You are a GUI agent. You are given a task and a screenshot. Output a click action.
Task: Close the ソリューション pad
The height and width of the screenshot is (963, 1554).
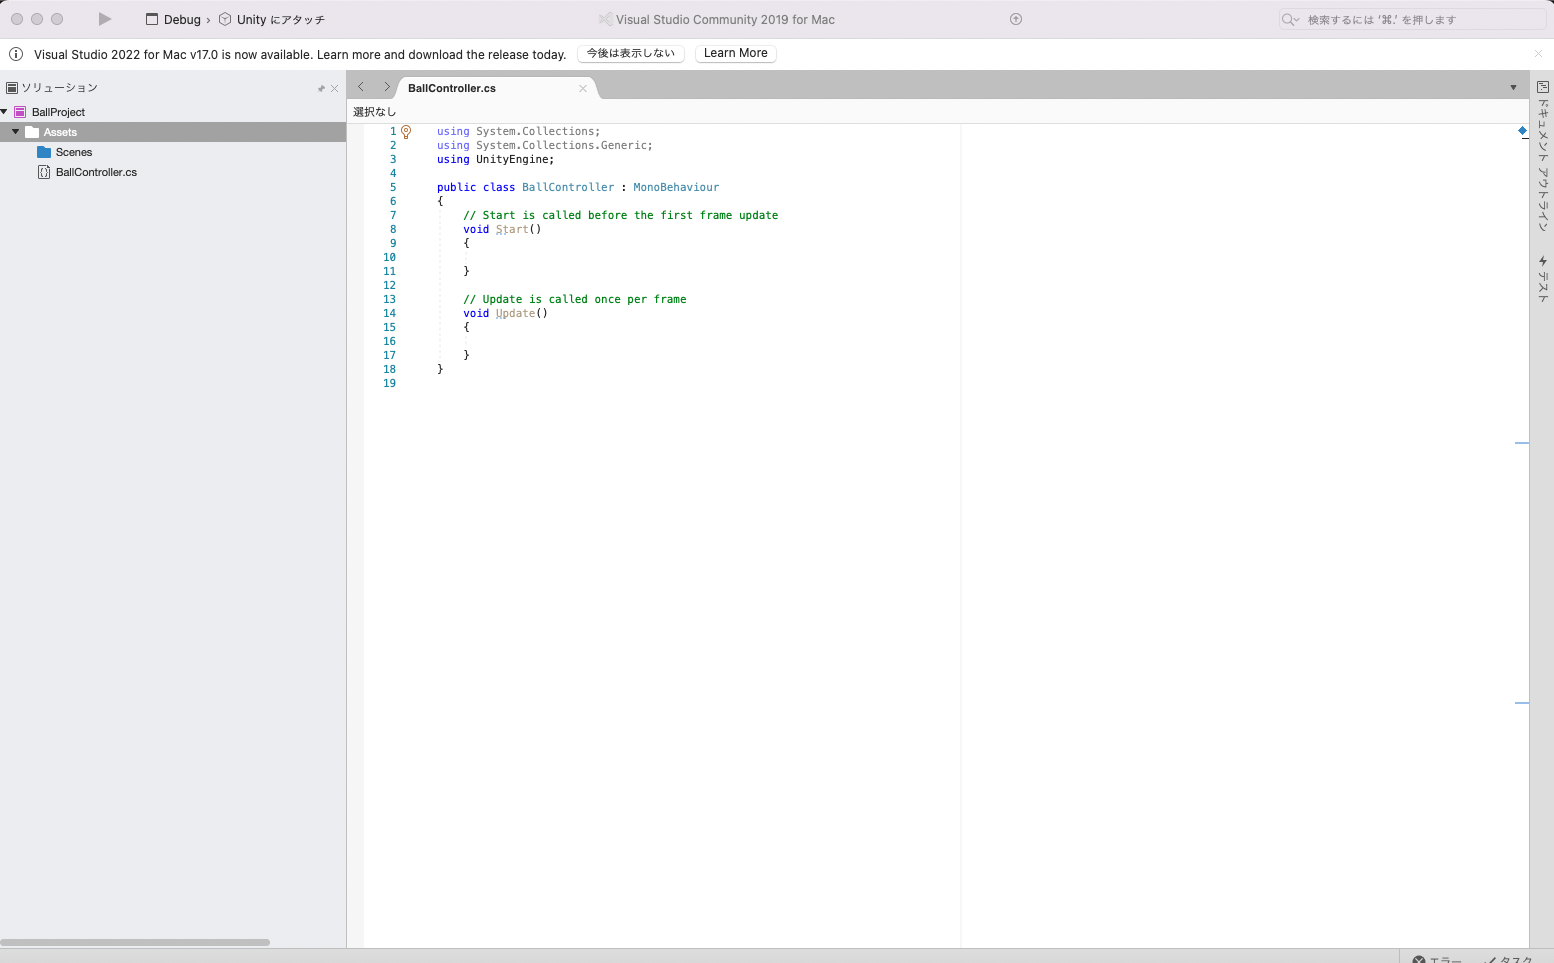point(335,88)
